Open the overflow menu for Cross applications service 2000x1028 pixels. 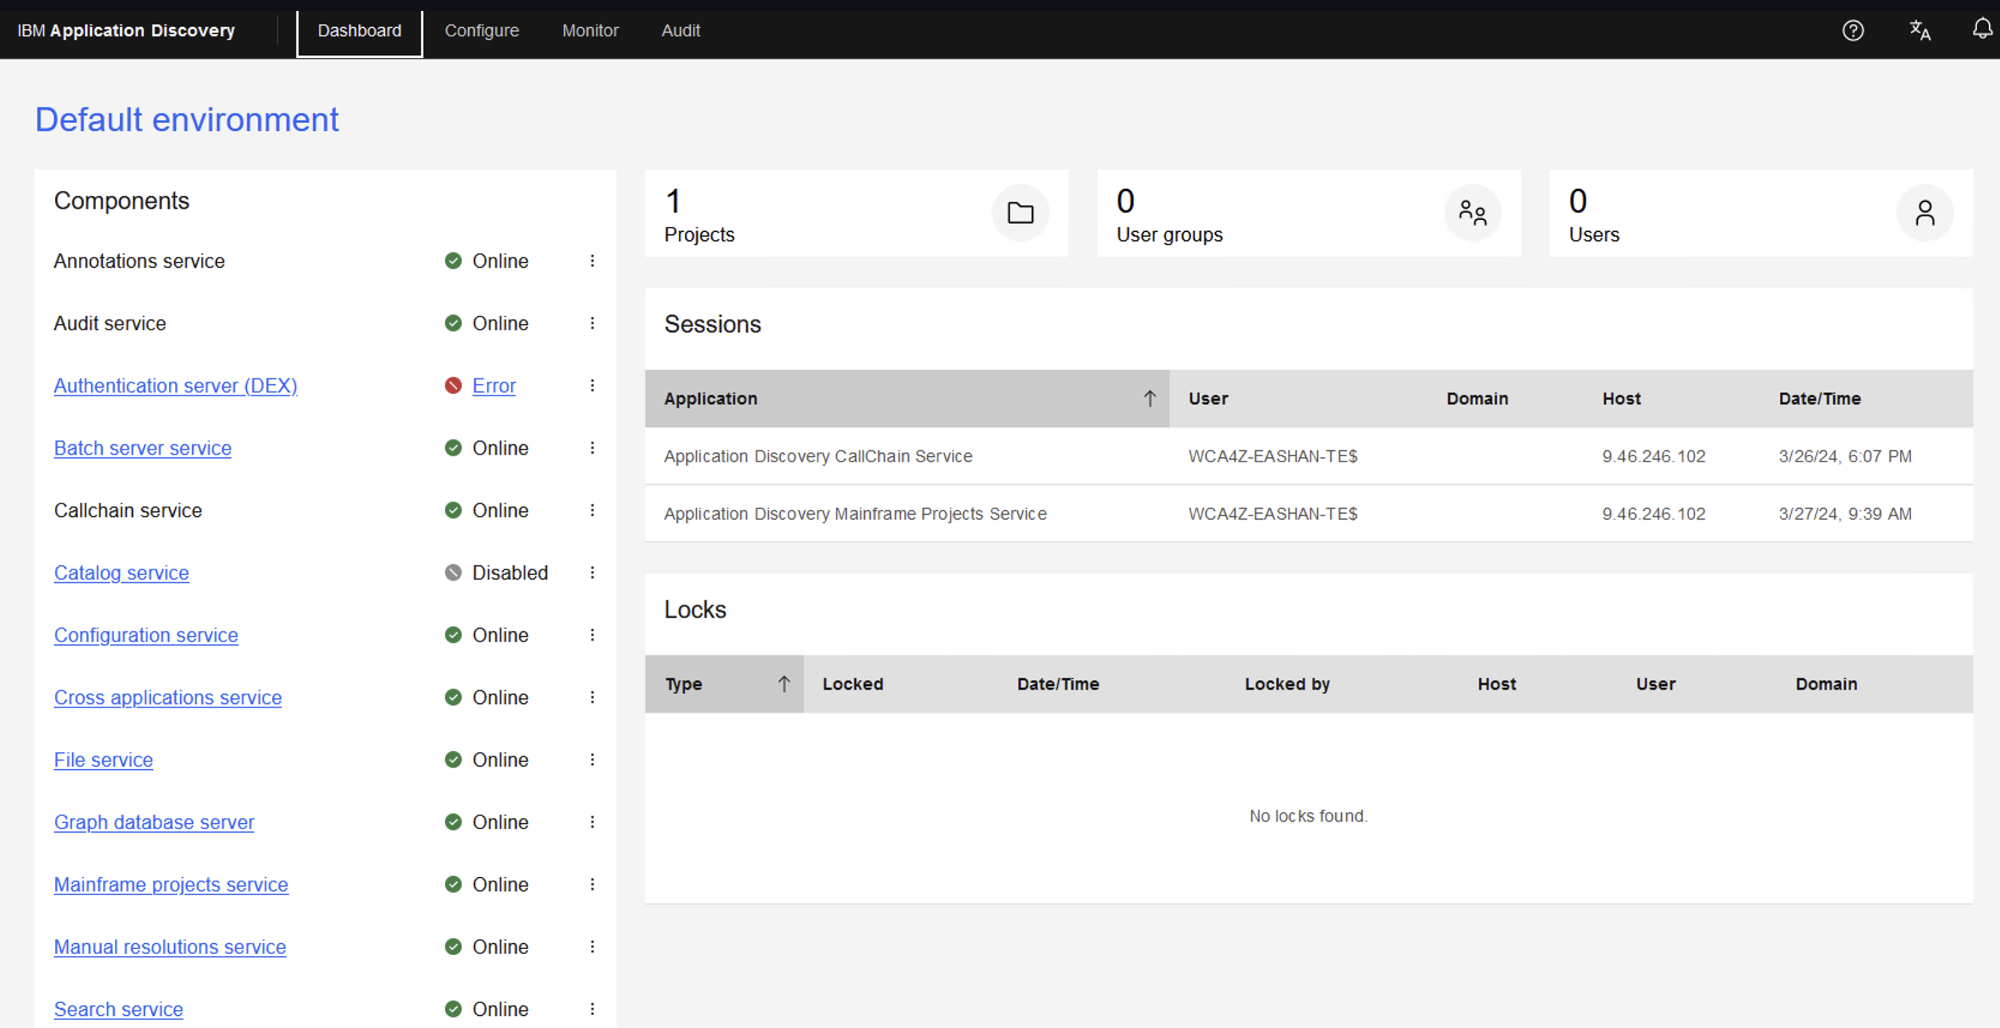592,697
